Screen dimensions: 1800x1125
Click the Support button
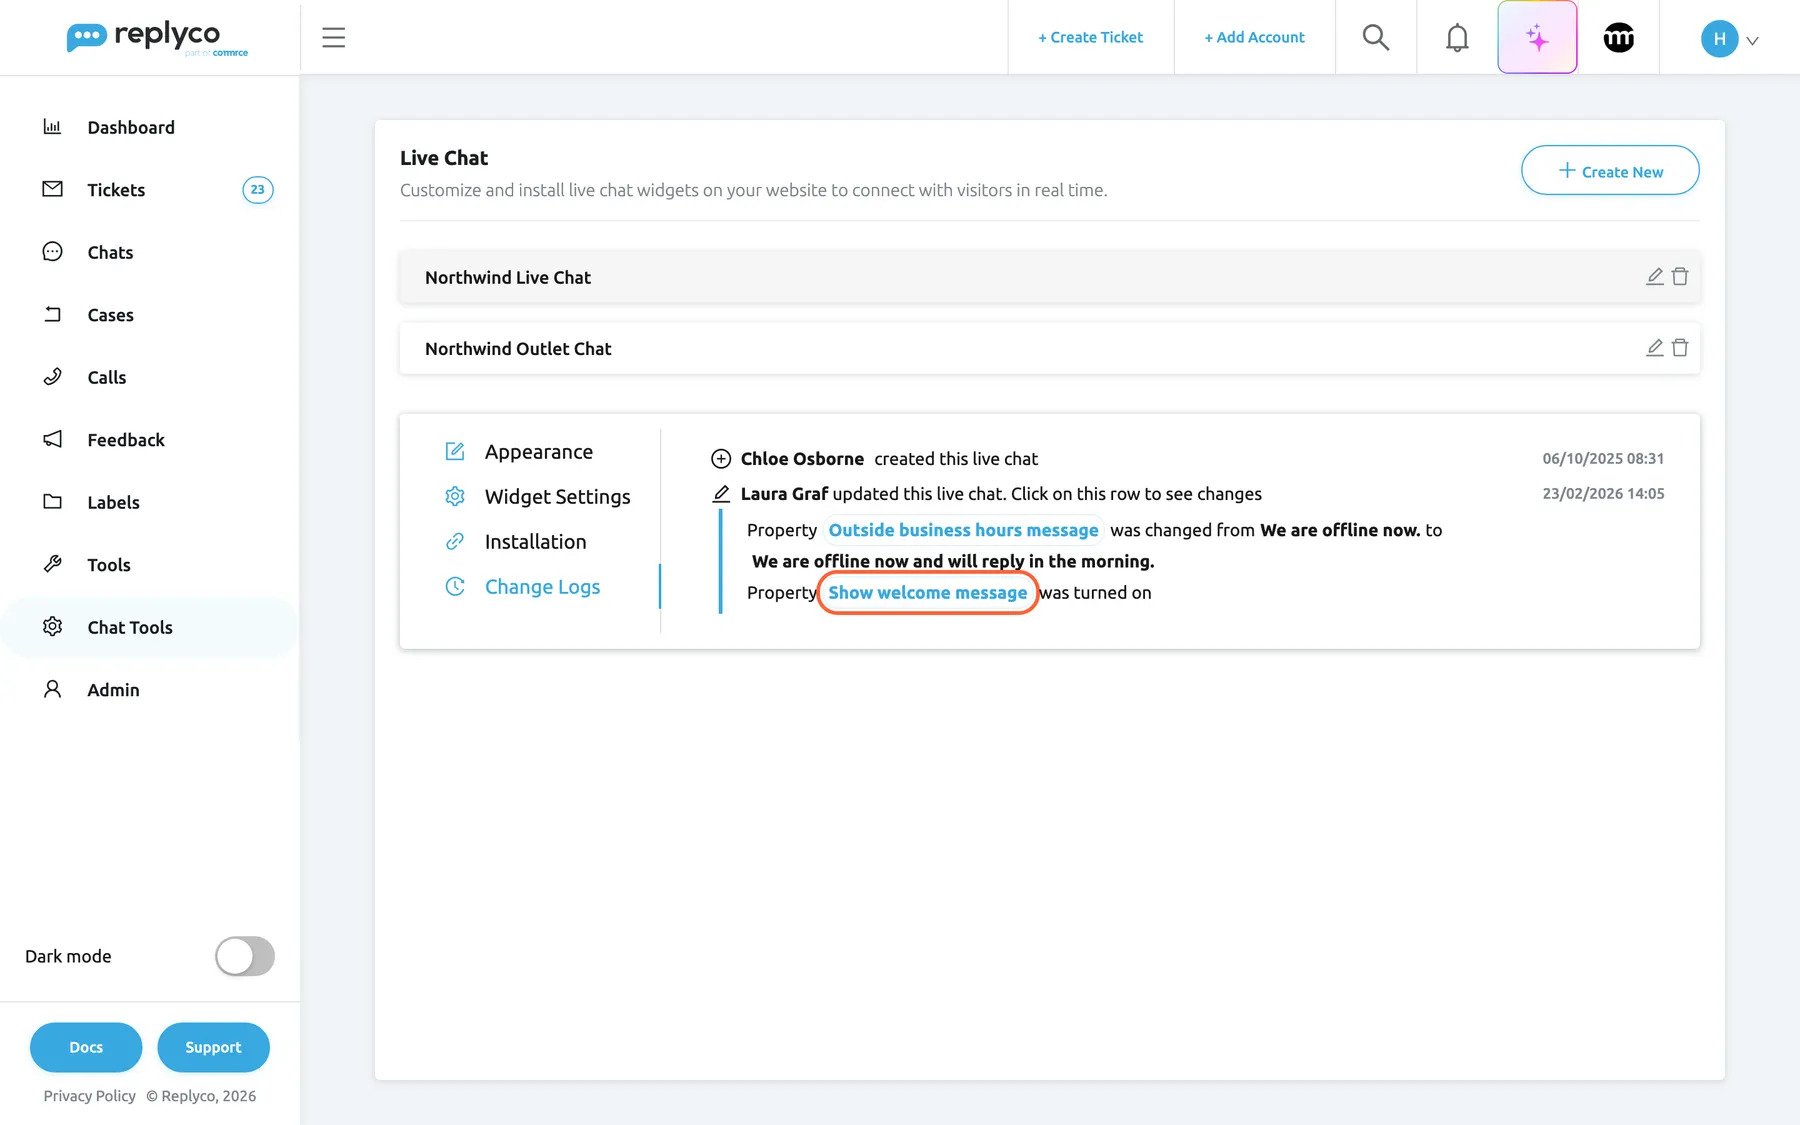pyautogui.click(x=213, y=1047)
